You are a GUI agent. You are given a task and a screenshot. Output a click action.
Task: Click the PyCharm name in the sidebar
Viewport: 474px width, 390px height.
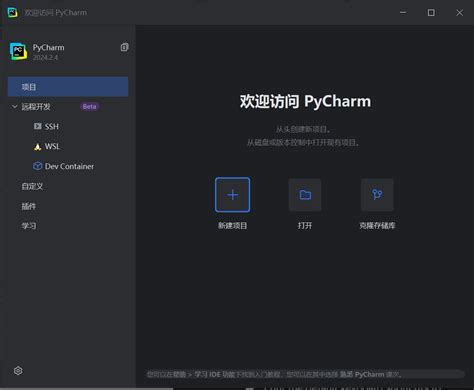[x=49, y=47]
